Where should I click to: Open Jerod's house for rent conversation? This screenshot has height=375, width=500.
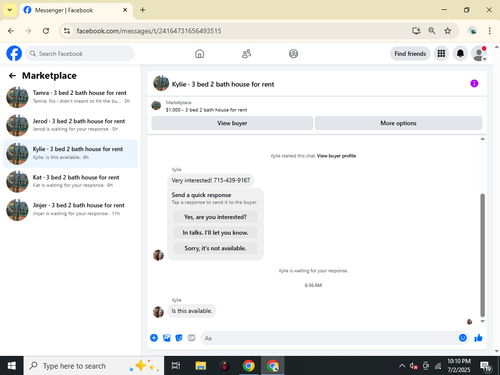pyautogui.click(x=70, y=125)
